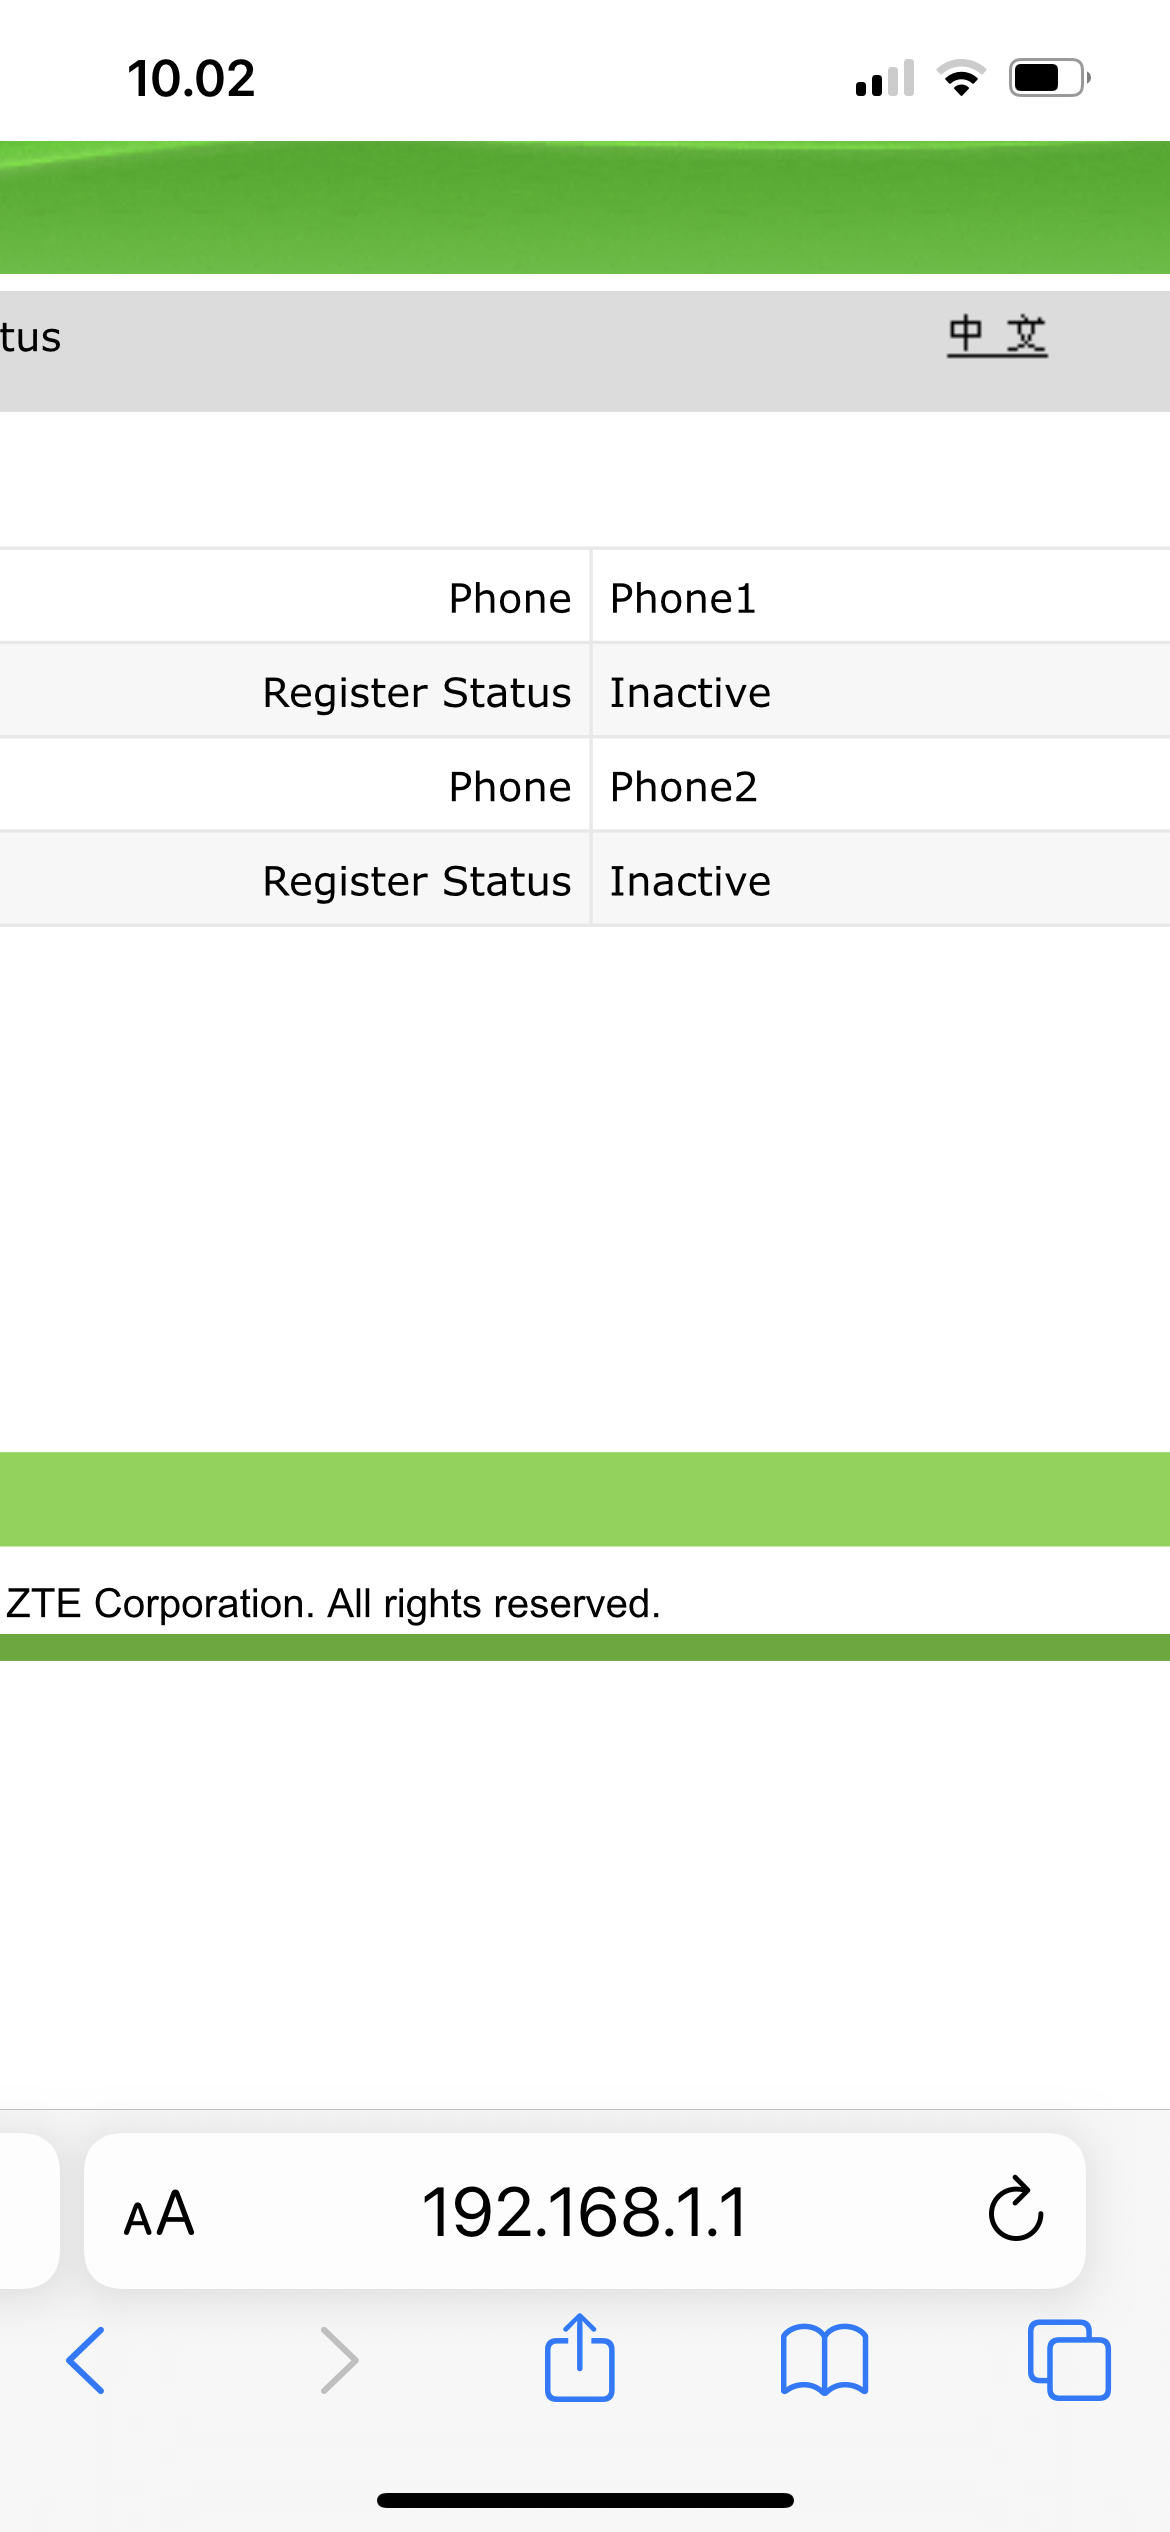Open the AA page settings menu
This screenshot has width=1170, height=2532.
click(159, 2213)
